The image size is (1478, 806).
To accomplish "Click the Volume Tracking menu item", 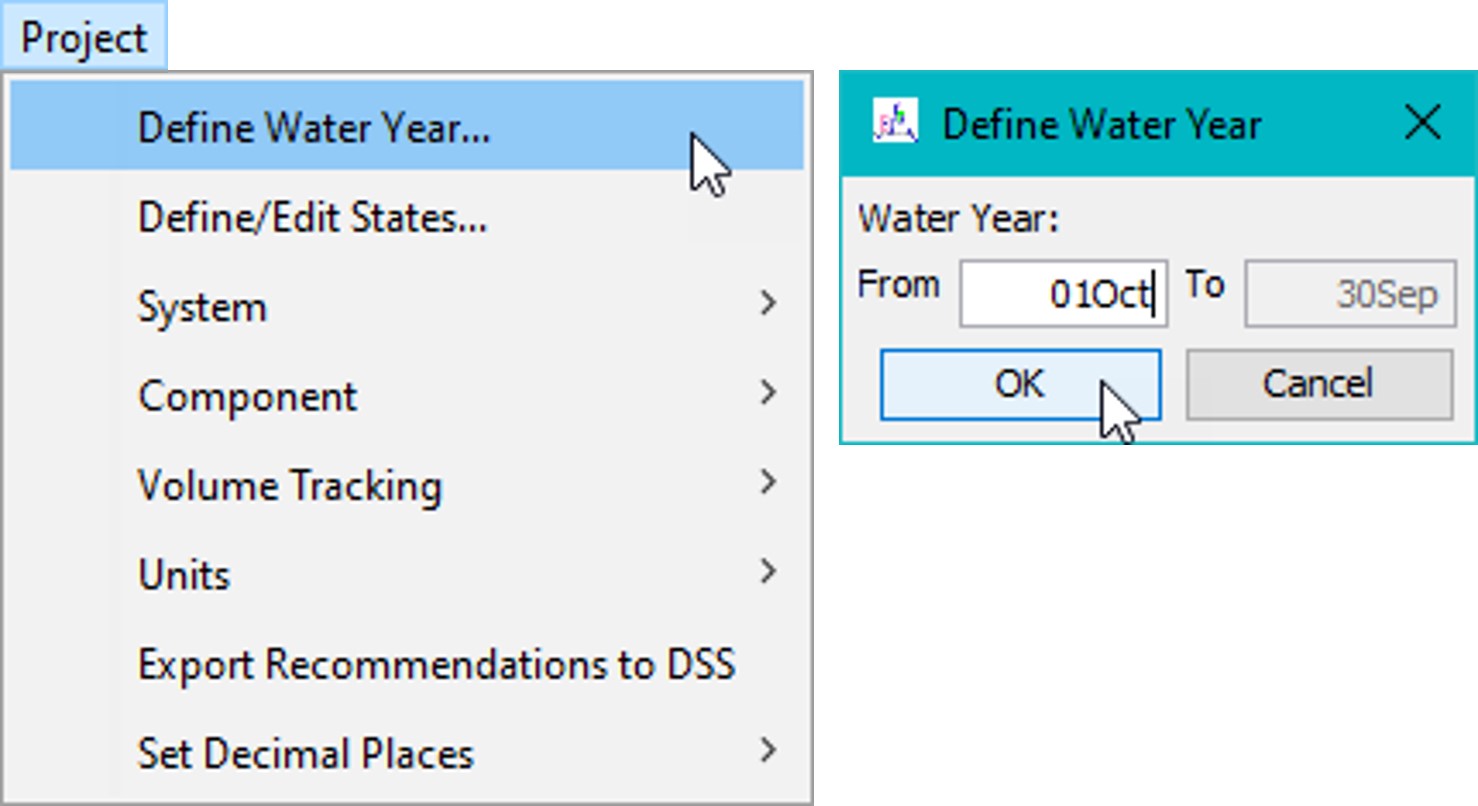I will click(x=290, y=485).
